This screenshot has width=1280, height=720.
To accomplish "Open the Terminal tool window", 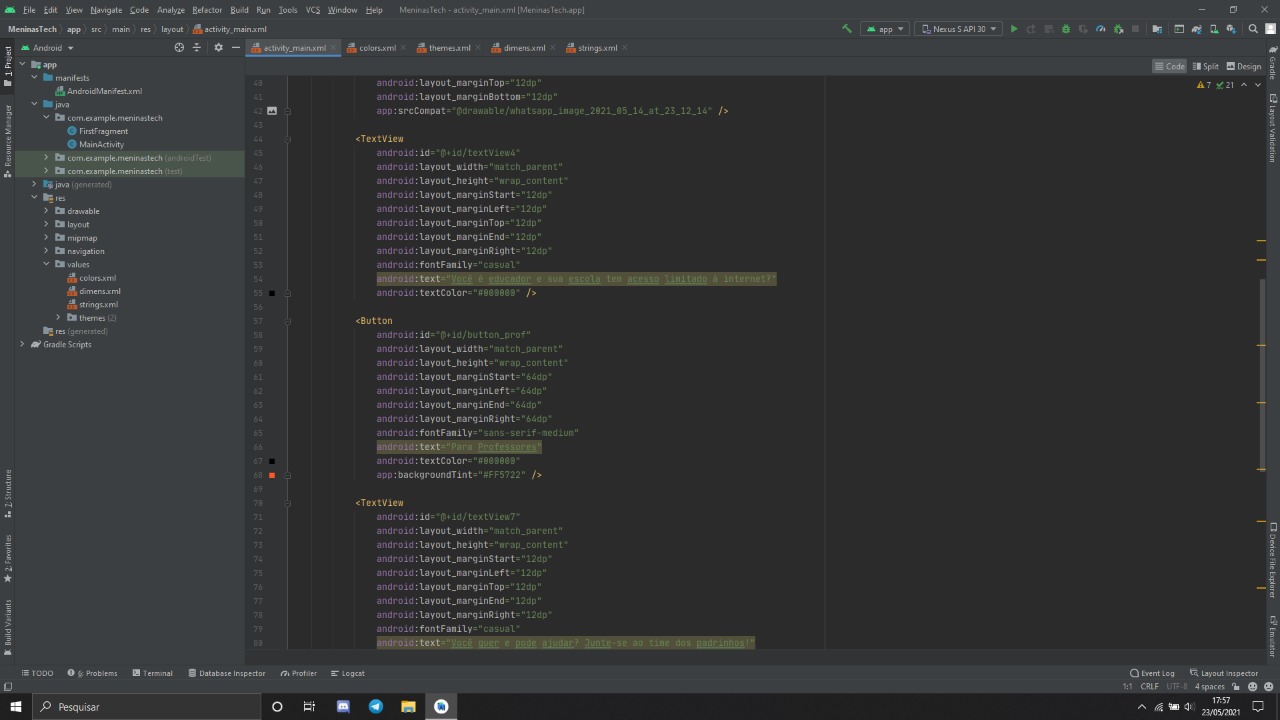I will [x=152, y=673].
